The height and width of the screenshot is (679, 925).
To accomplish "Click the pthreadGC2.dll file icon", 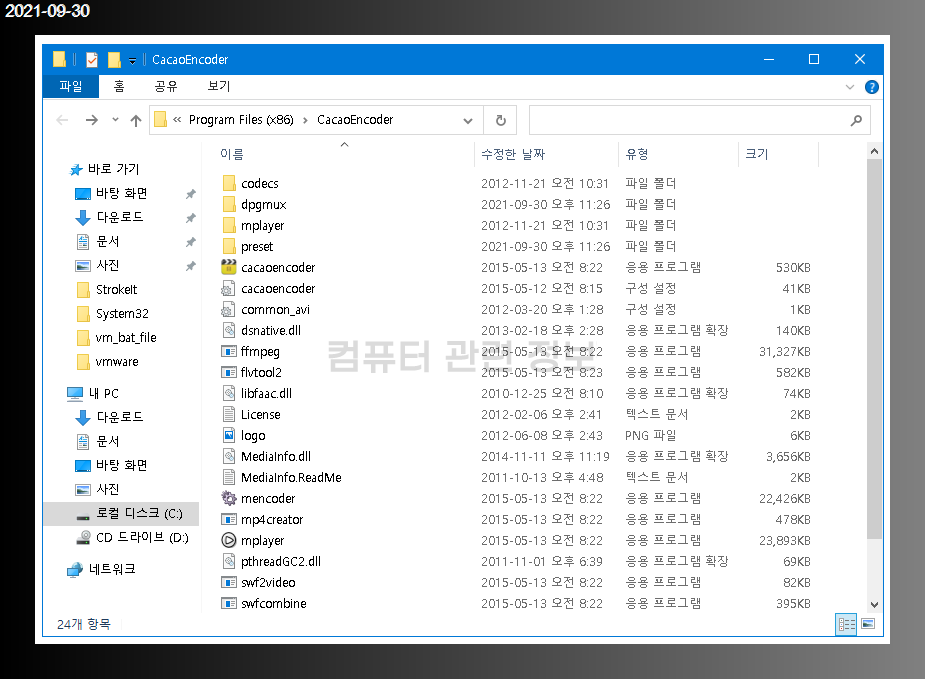I will 229,562.
